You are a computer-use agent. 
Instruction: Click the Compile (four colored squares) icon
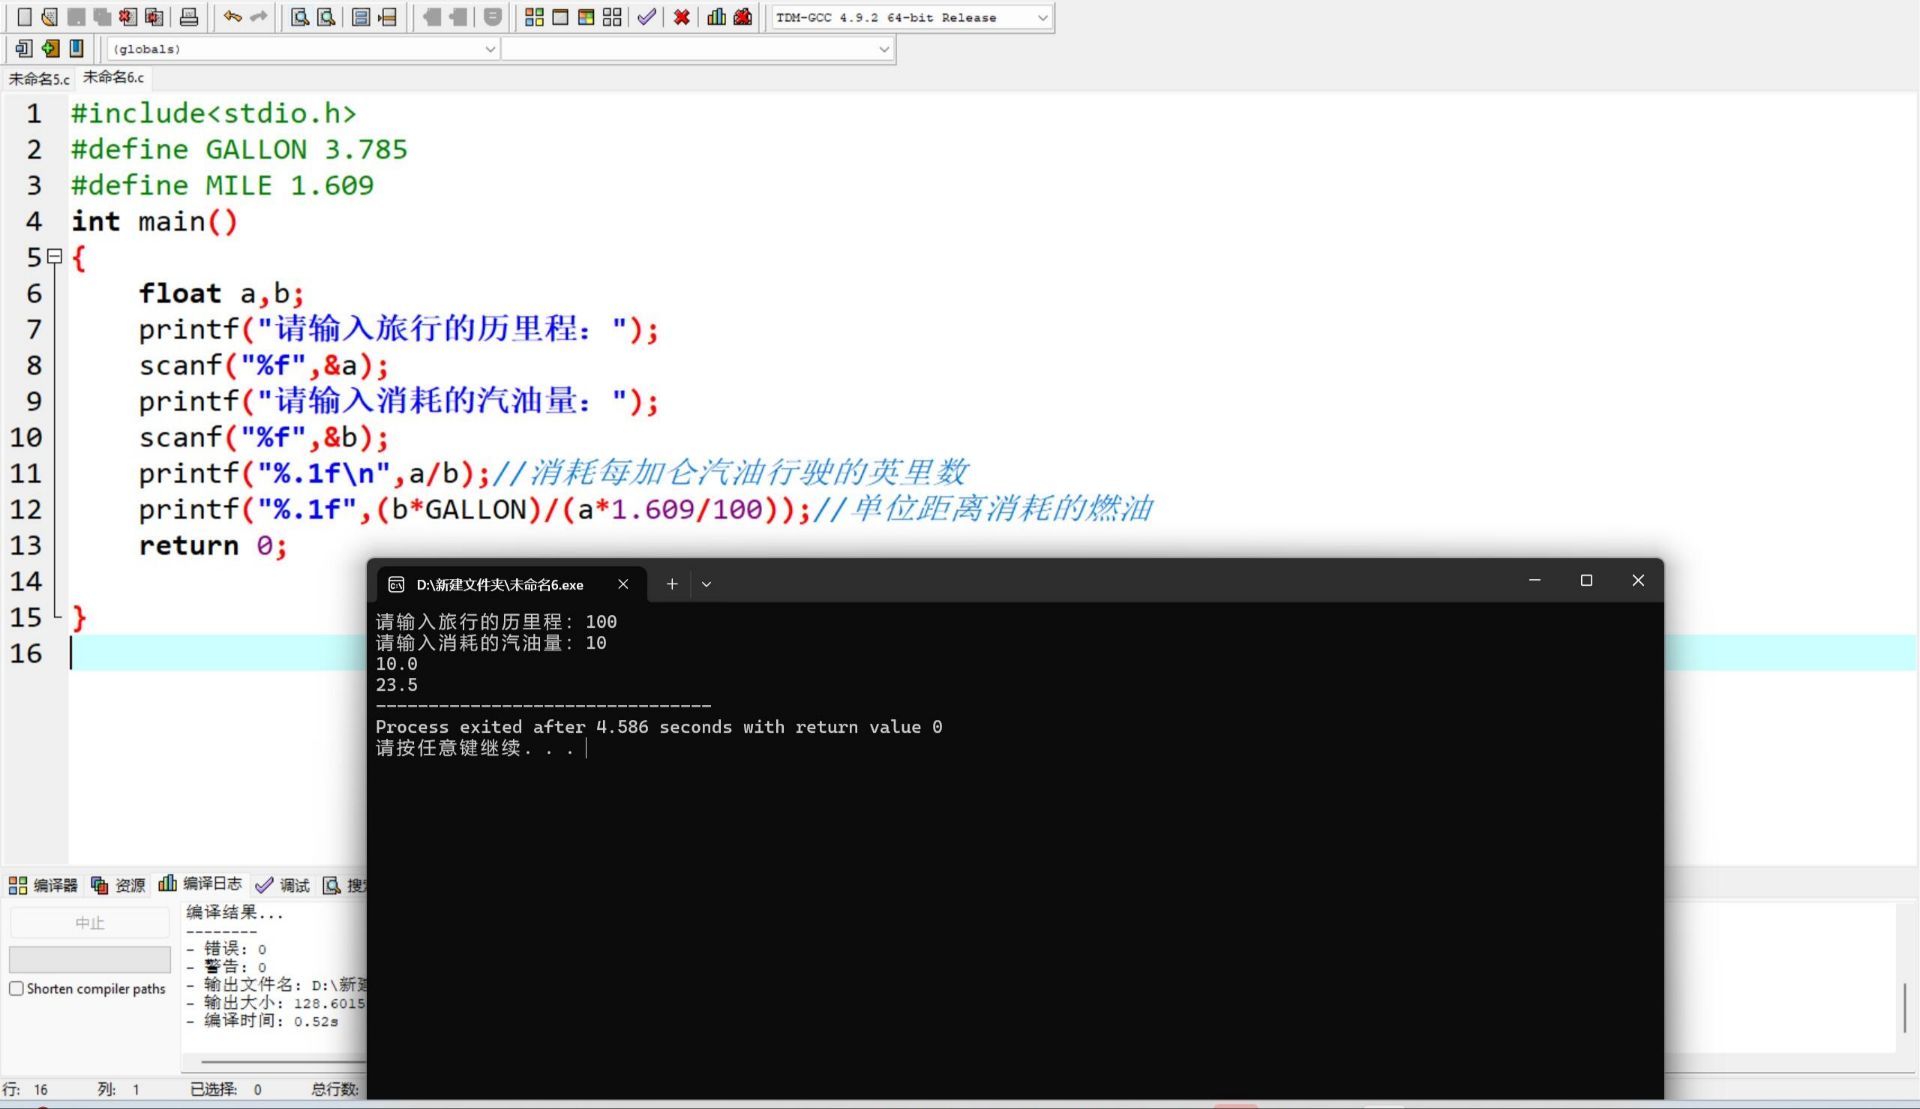coord(534,17)
